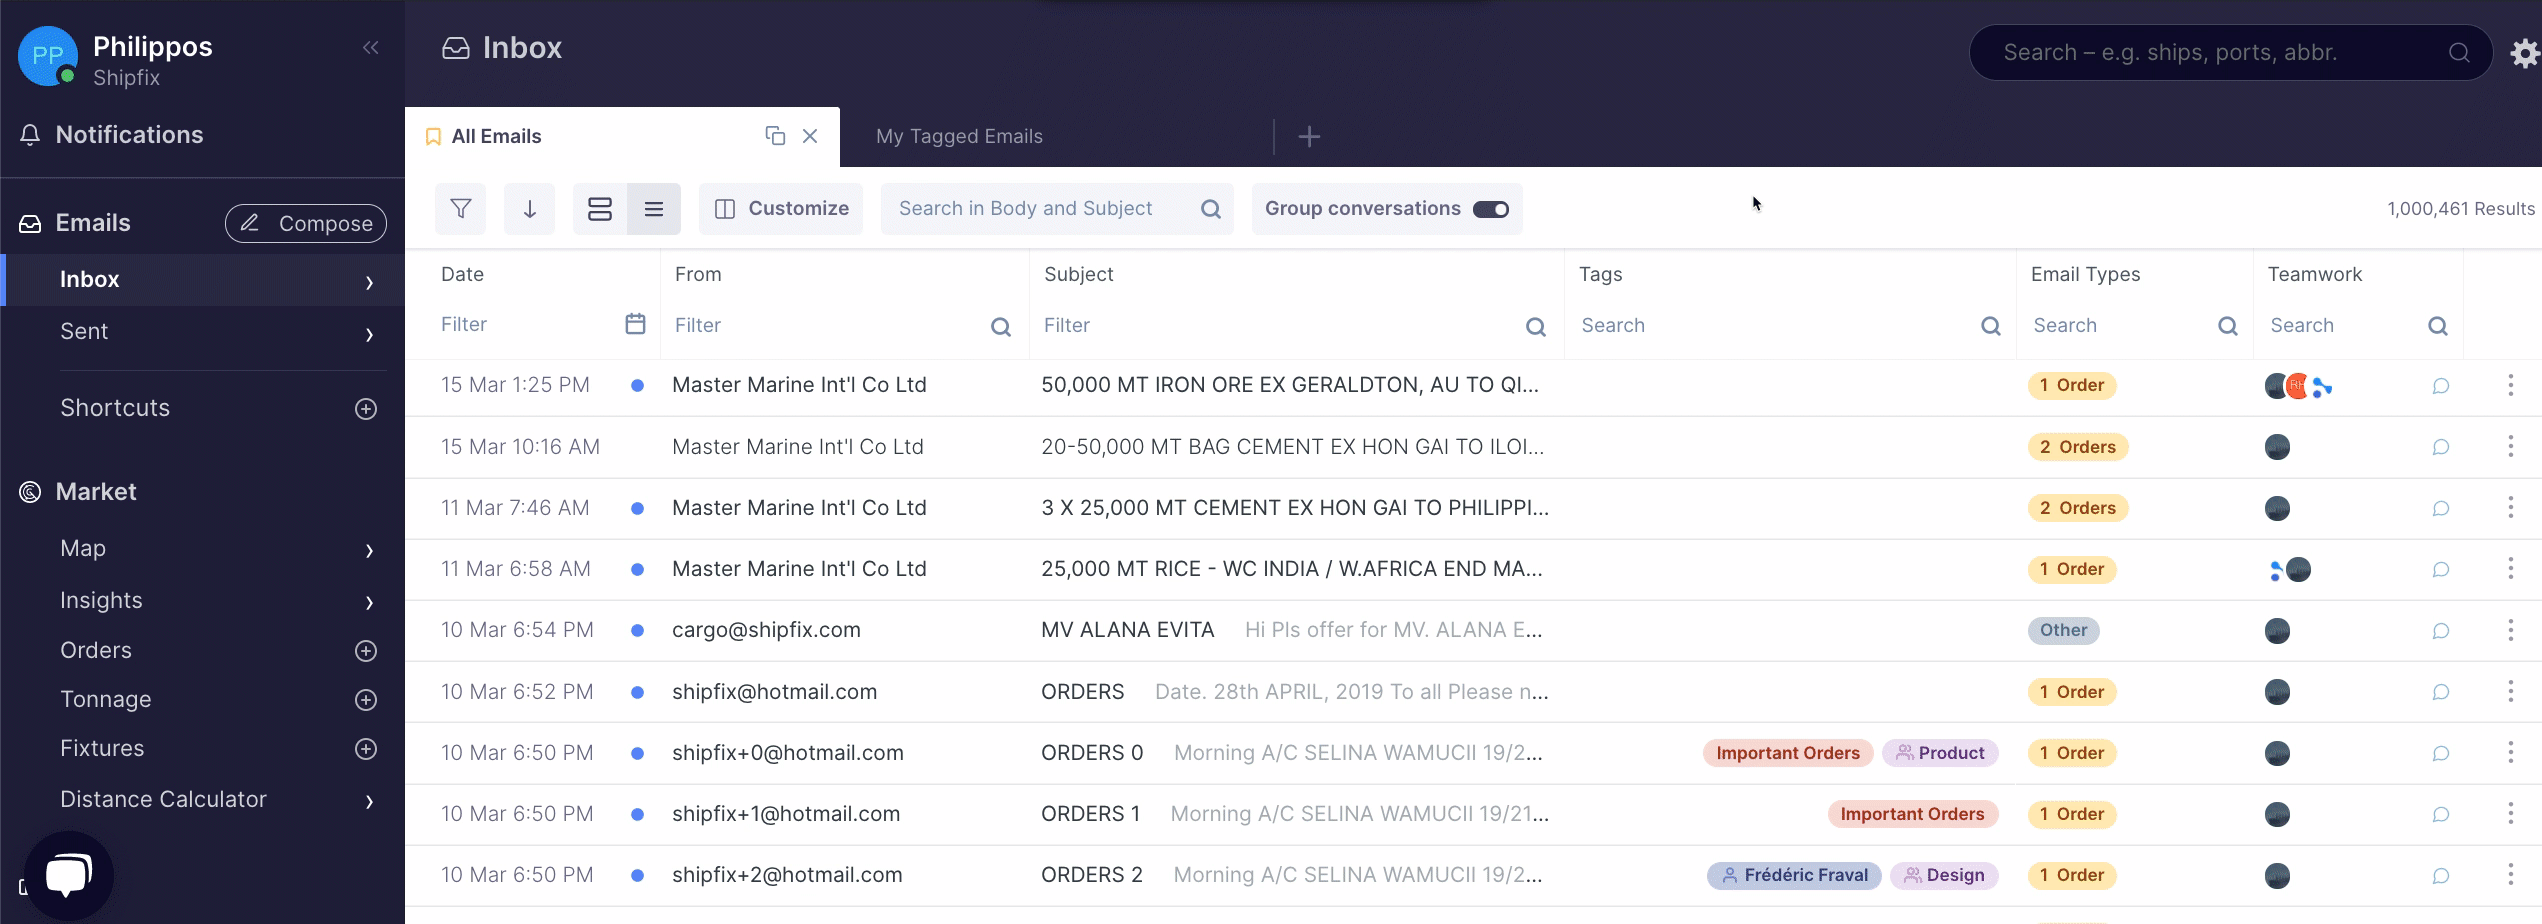Toggle unread dot for the cargo@shipfix.com email

(637, 631)
